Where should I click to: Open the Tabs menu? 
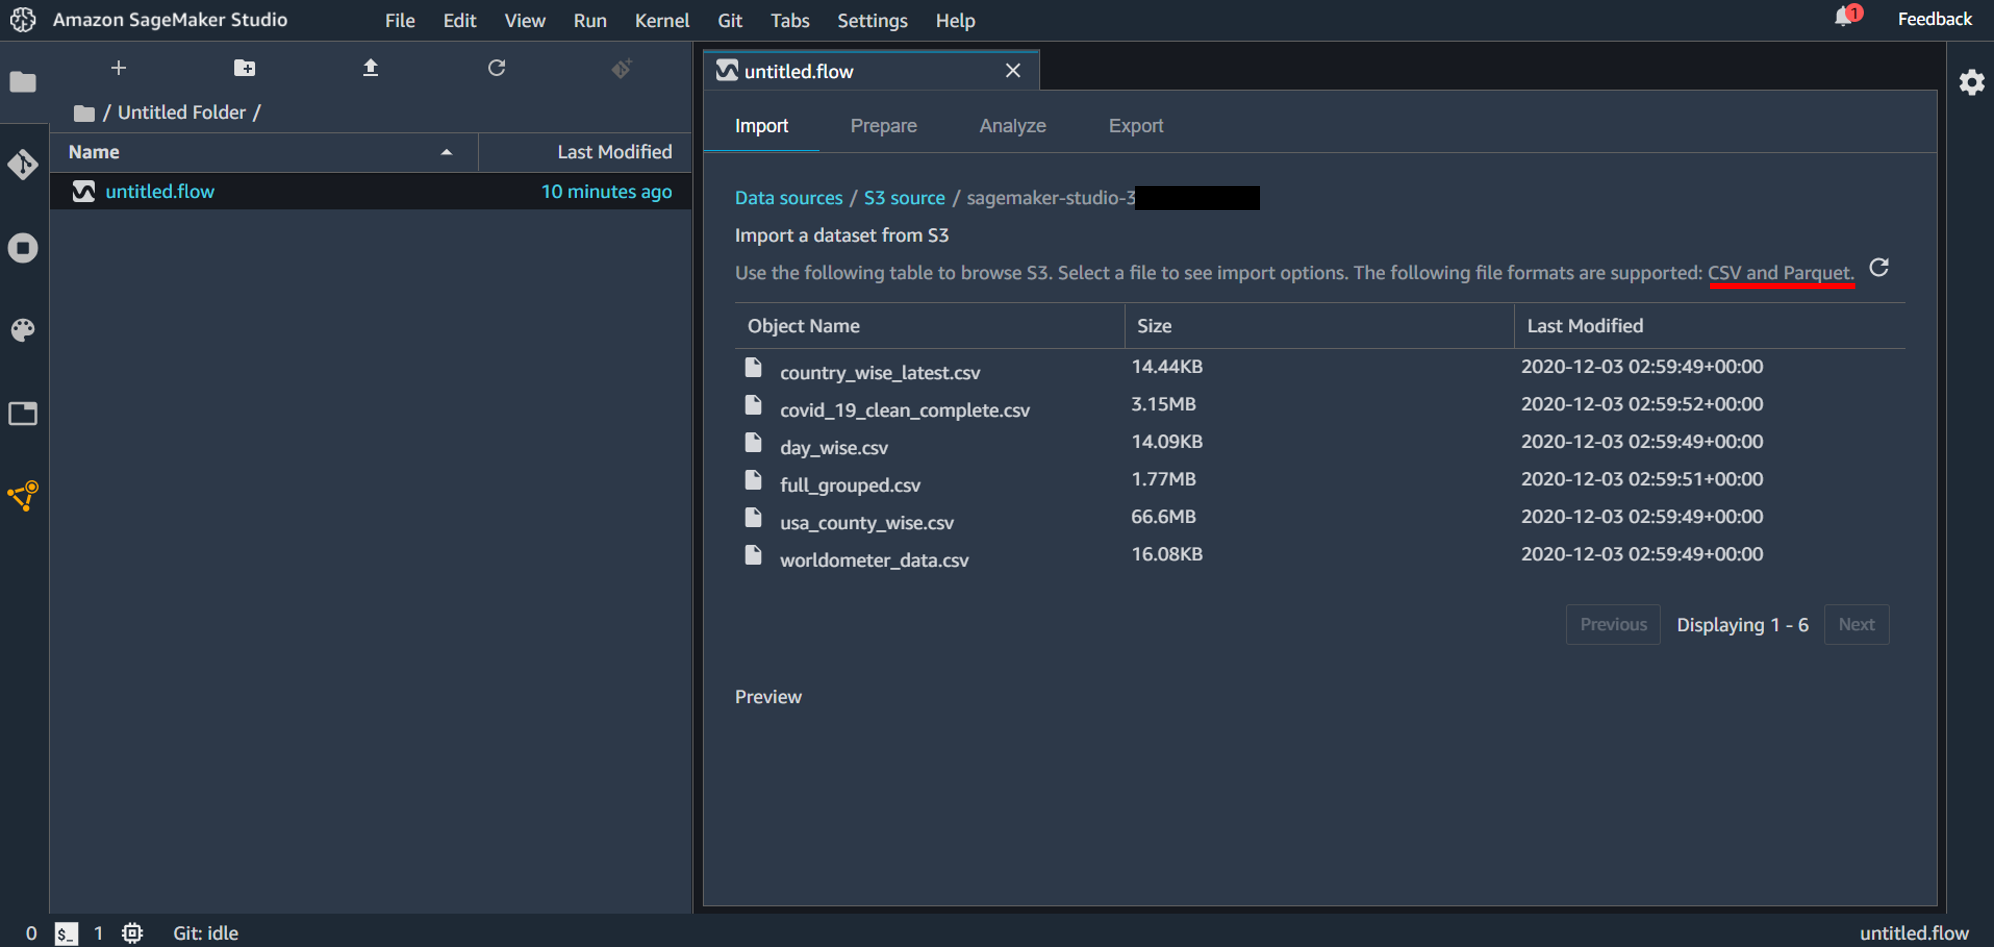pos(790,20)
